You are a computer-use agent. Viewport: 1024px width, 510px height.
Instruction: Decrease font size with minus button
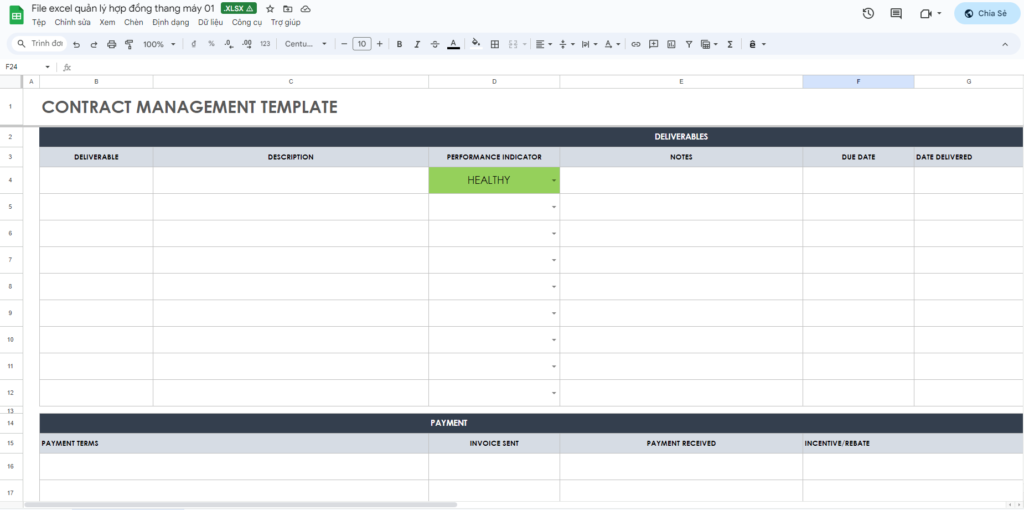(x=344, y=44)
